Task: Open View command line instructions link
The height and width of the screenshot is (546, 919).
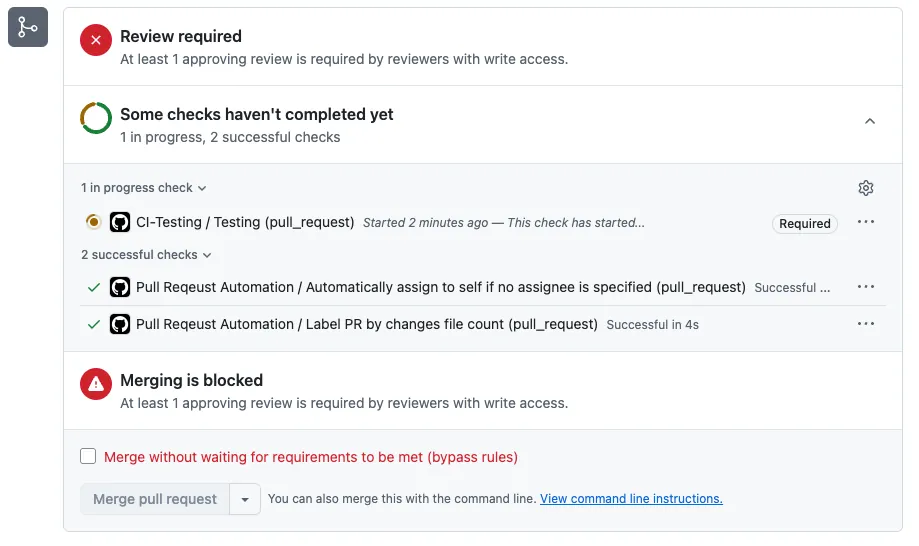Action: tap(631, 499)
